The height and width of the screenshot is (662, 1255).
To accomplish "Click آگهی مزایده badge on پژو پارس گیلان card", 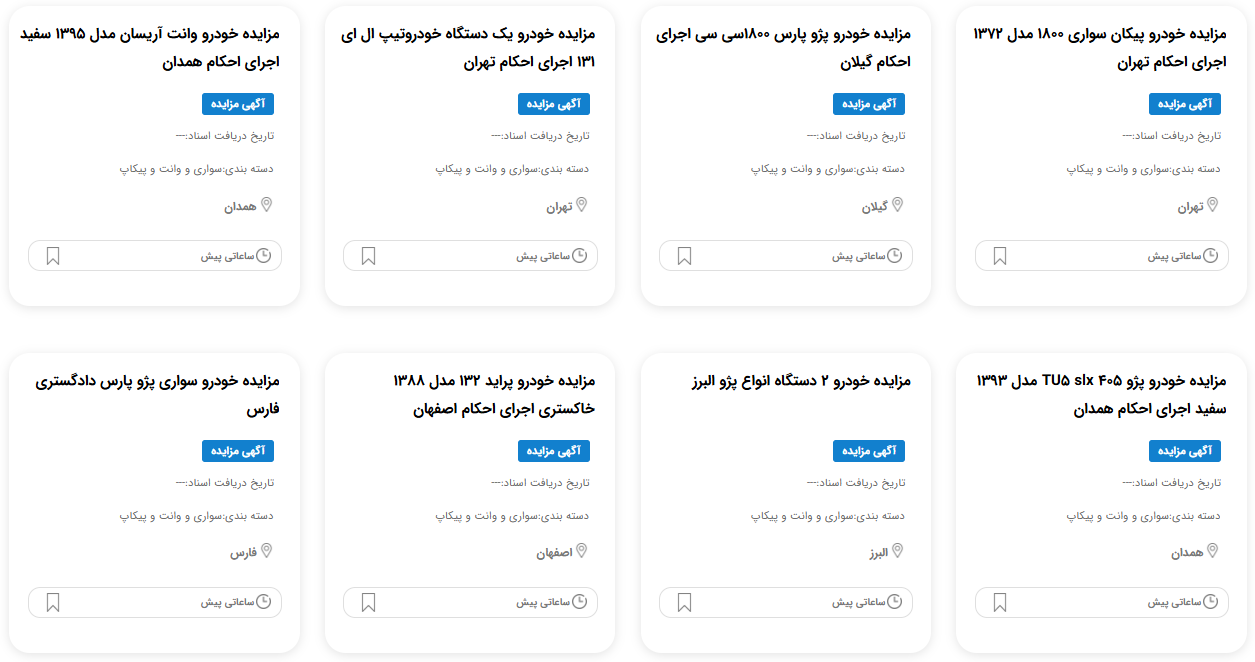I will click(x=869, y=104).
